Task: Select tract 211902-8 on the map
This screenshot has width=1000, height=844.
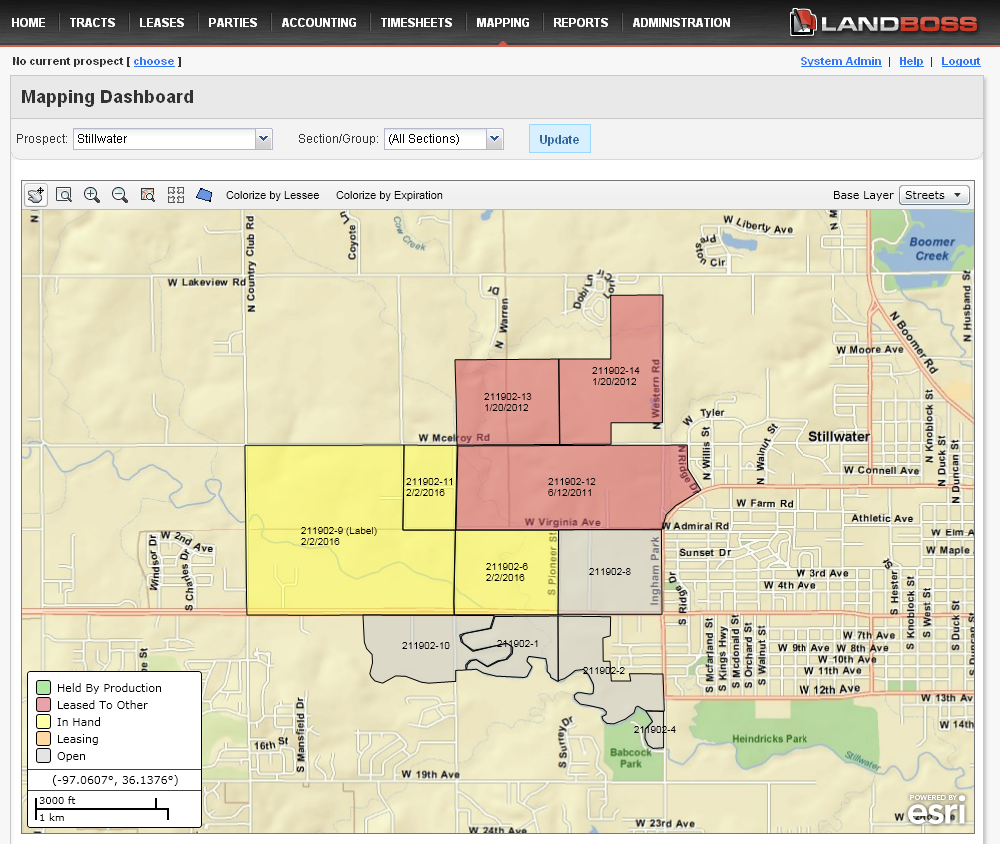Action: click(610, 572)
